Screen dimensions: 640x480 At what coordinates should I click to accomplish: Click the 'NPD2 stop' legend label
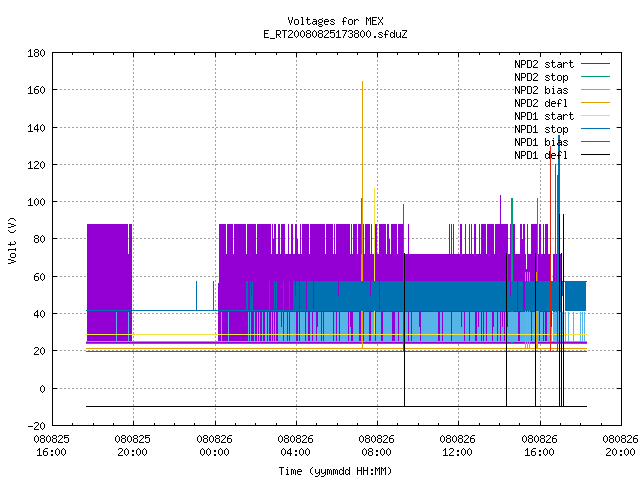(x=541, y=77)
